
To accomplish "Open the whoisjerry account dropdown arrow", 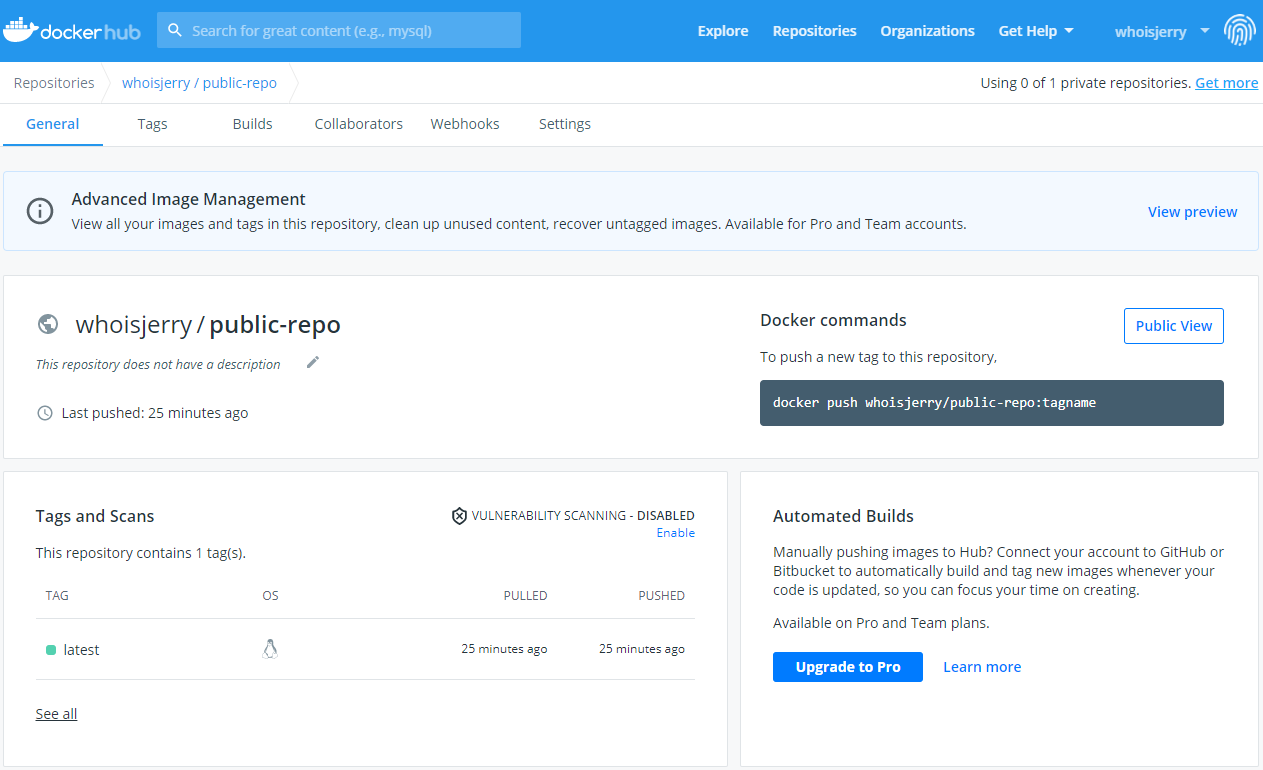I will click(x=1204, y=30).
